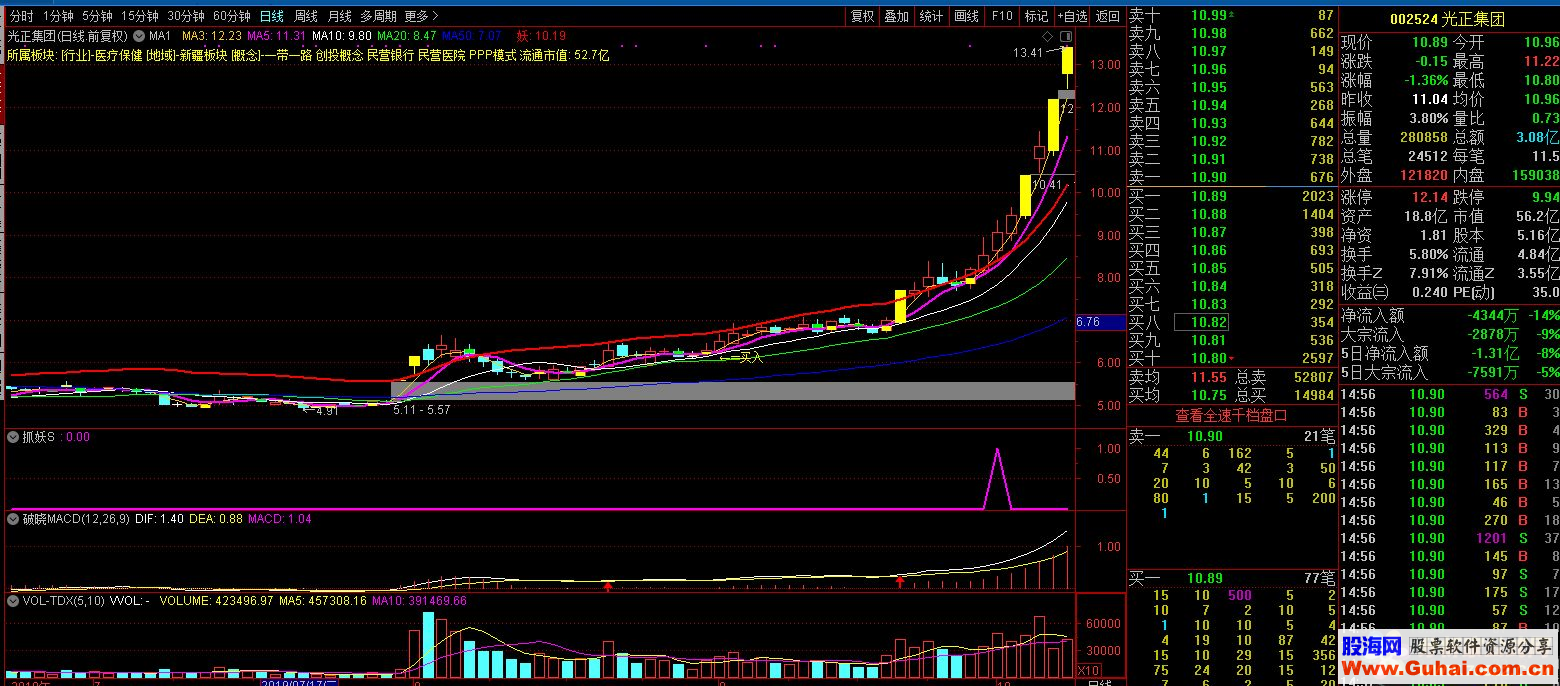Click the 卖均 average ask 11.55
The image size is (1560, 686).
(1208, 377)
